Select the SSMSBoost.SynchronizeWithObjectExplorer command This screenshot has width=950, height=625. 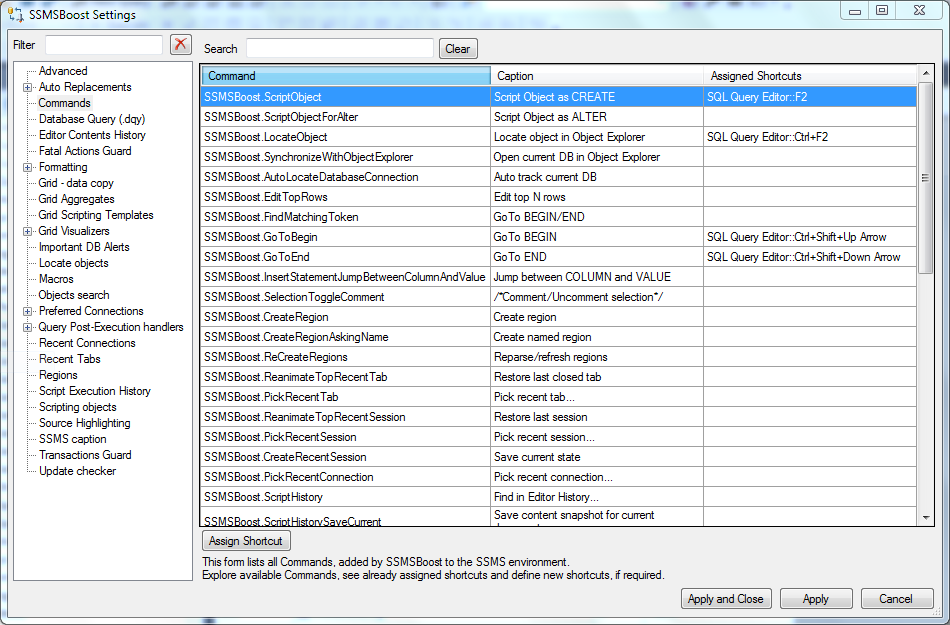pyautogui.click(x=559, y=157)
